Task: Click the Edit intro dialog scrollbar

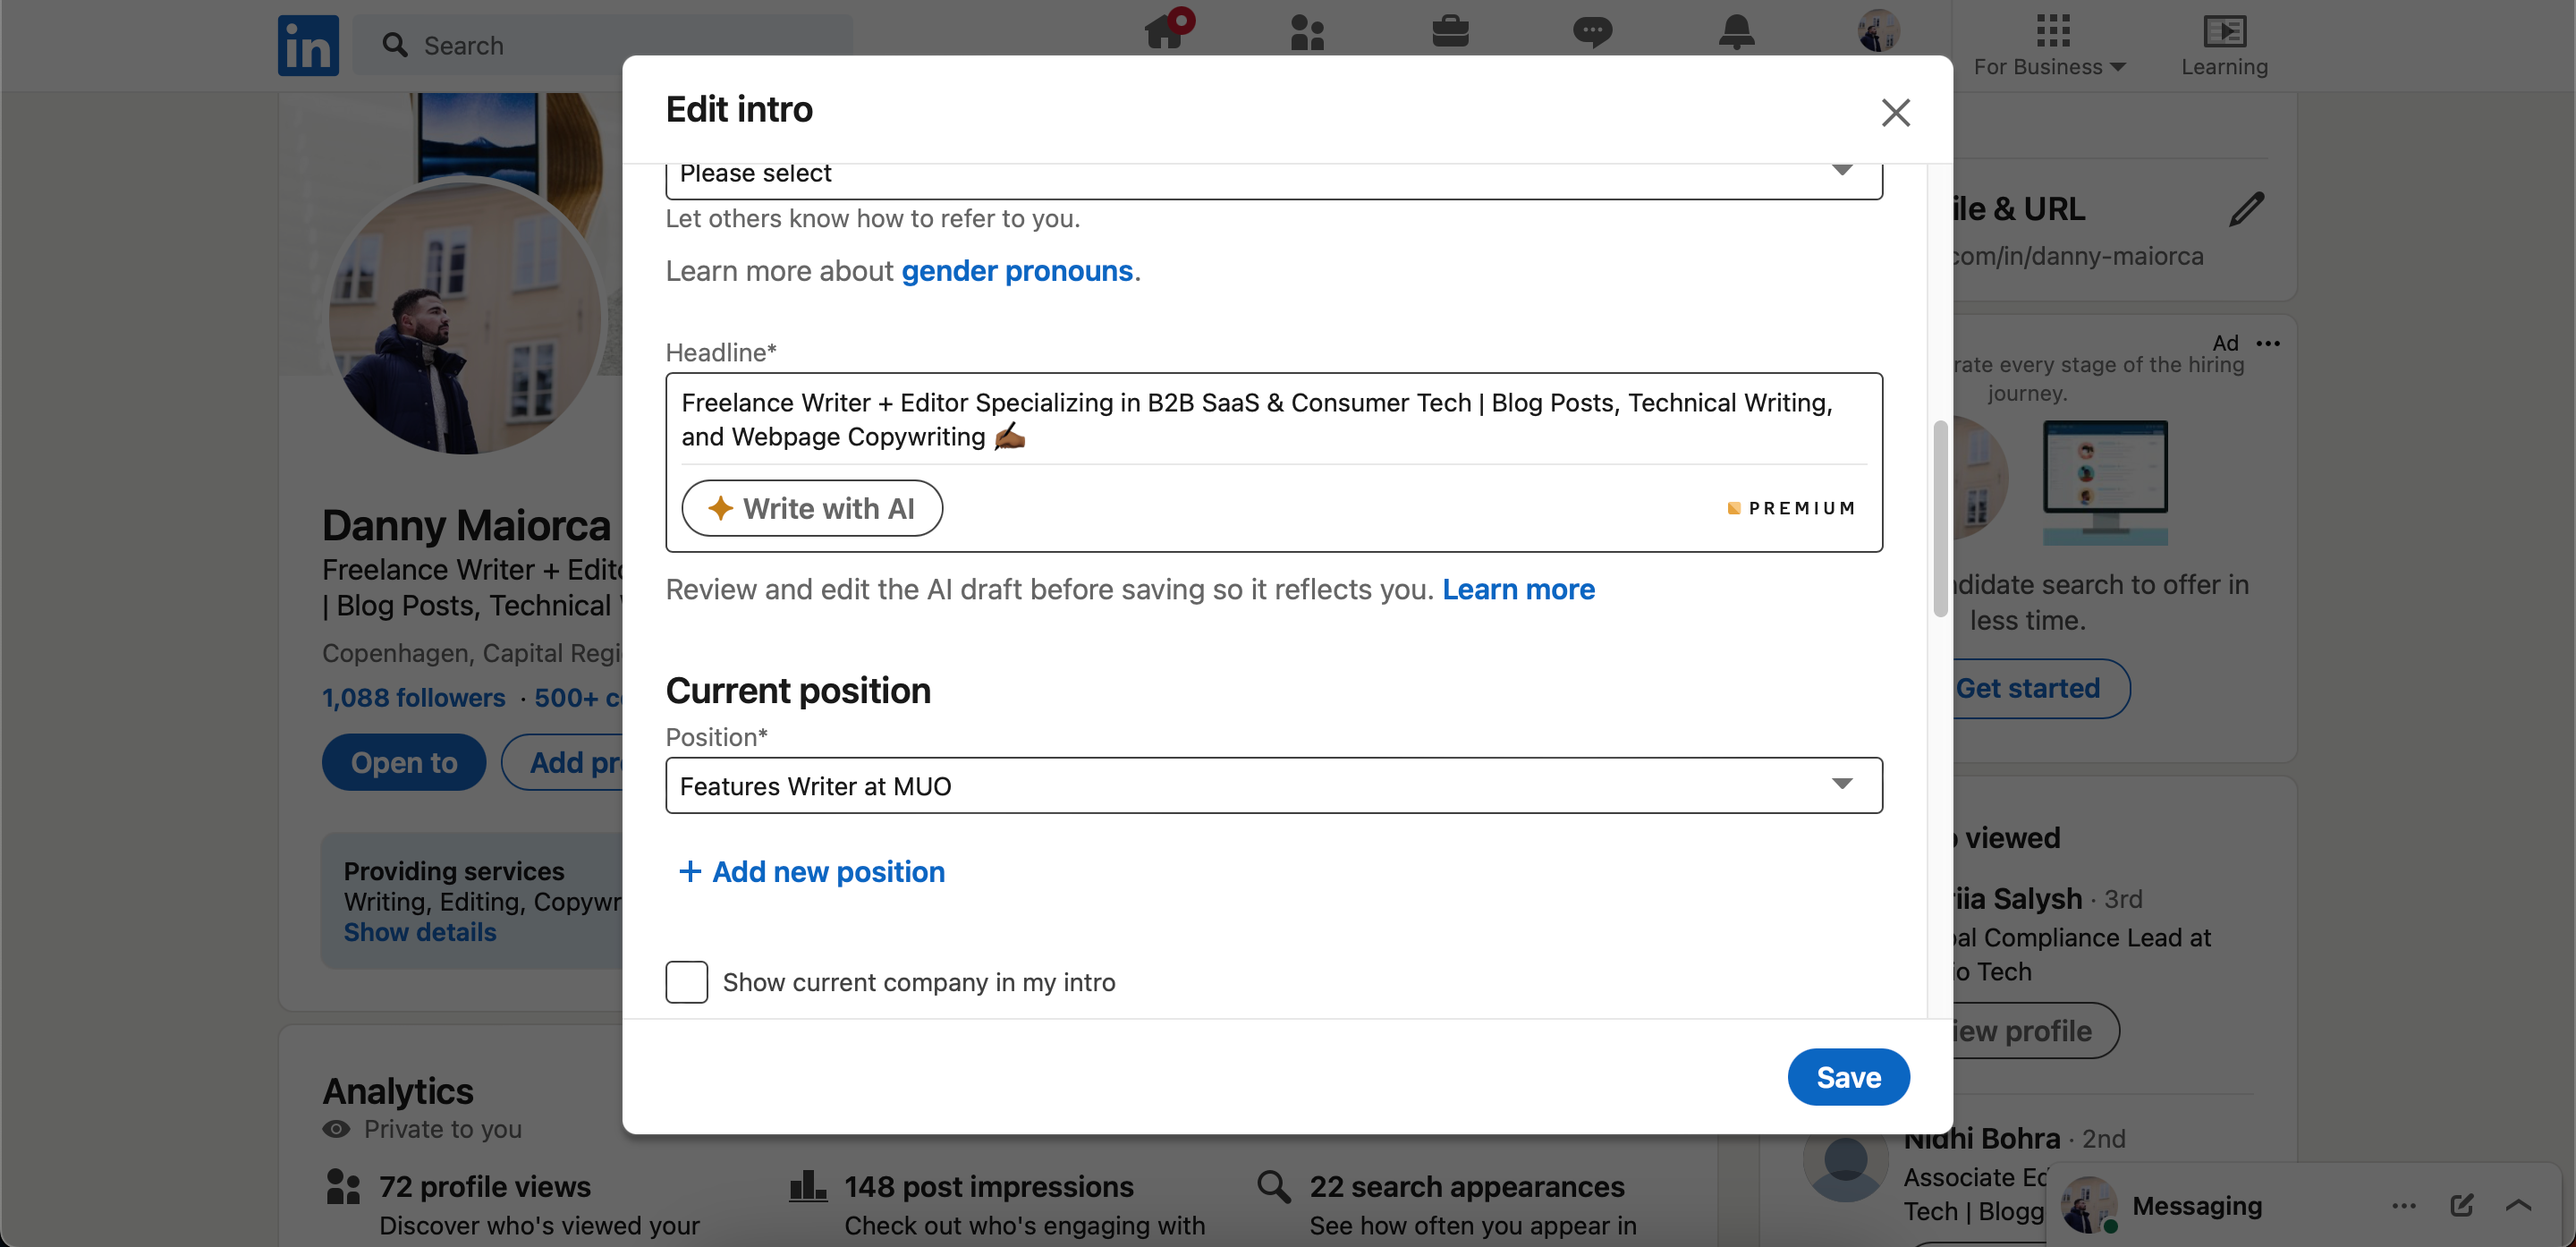Action: pos(1940,518)
